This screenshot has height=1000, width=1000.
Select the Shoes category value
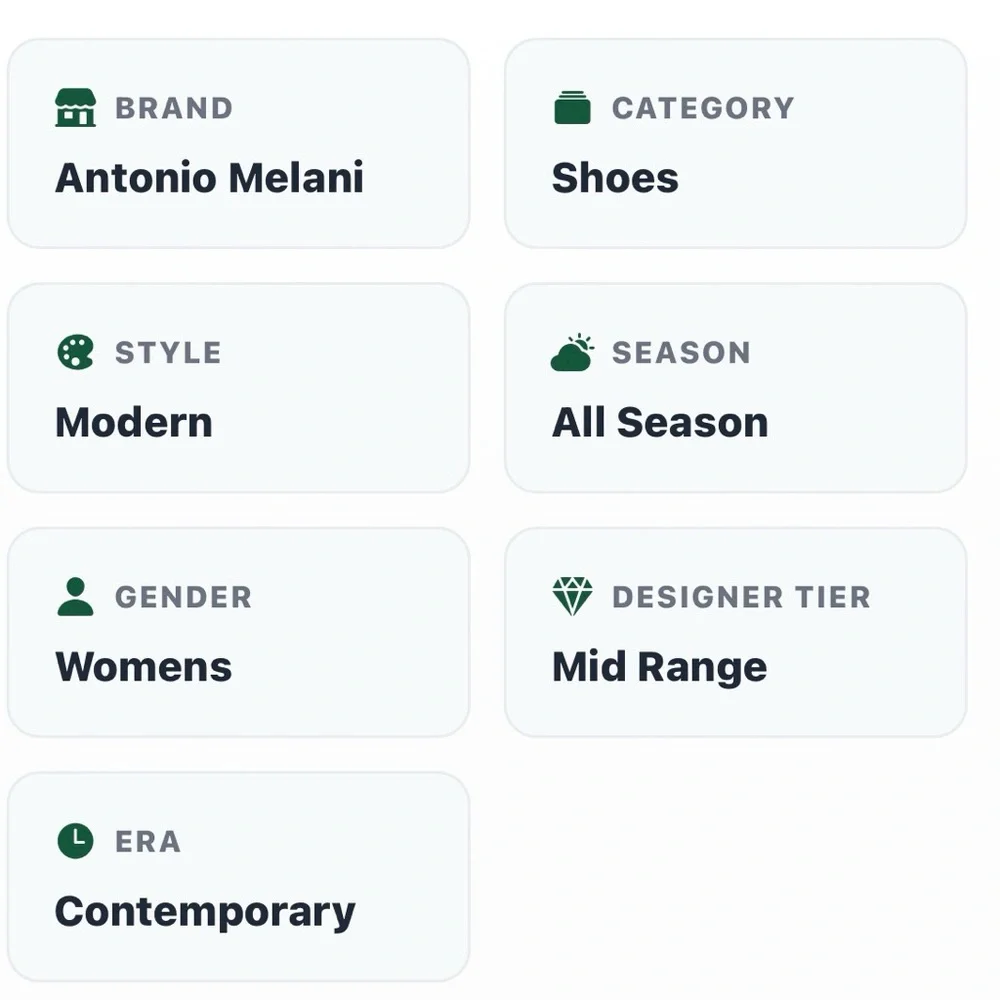615,177
